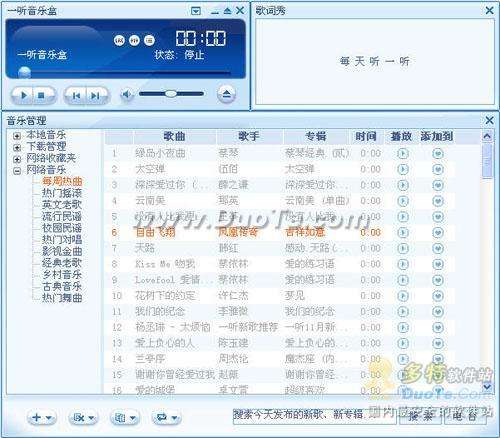The image size is (500, 438).
Task: Click play icon on the 天路 row
Action: click(x=403, y=248)
